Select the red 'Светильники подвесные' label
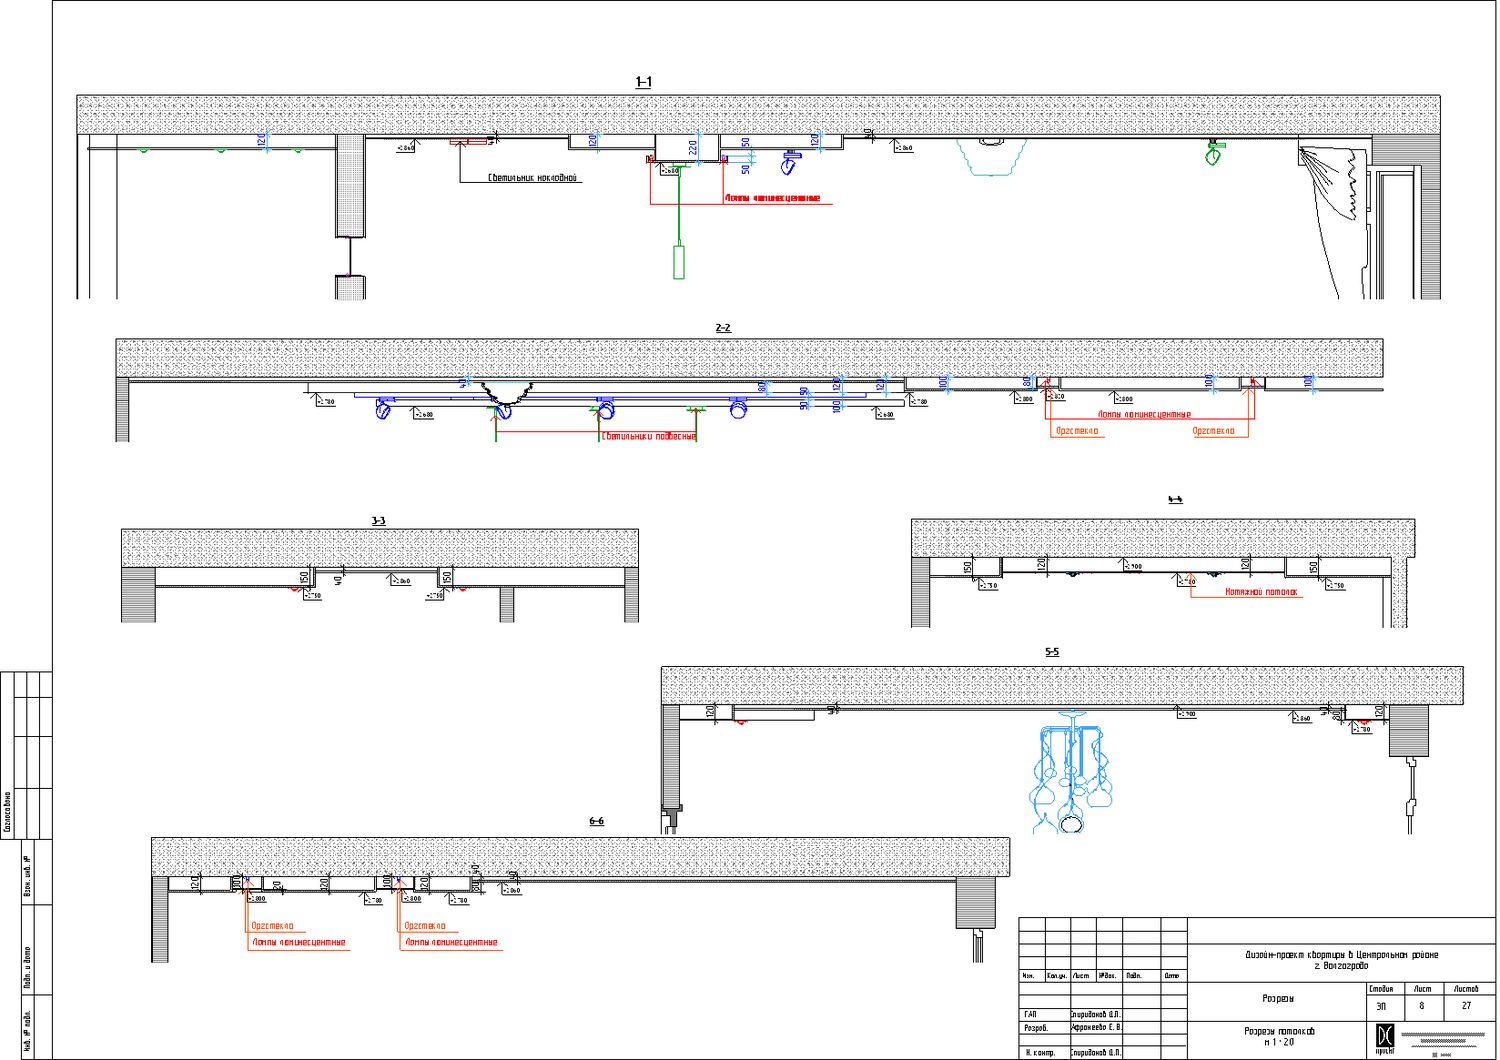The width and height of the screenshot is (1500, 1060). coord(648,436)
